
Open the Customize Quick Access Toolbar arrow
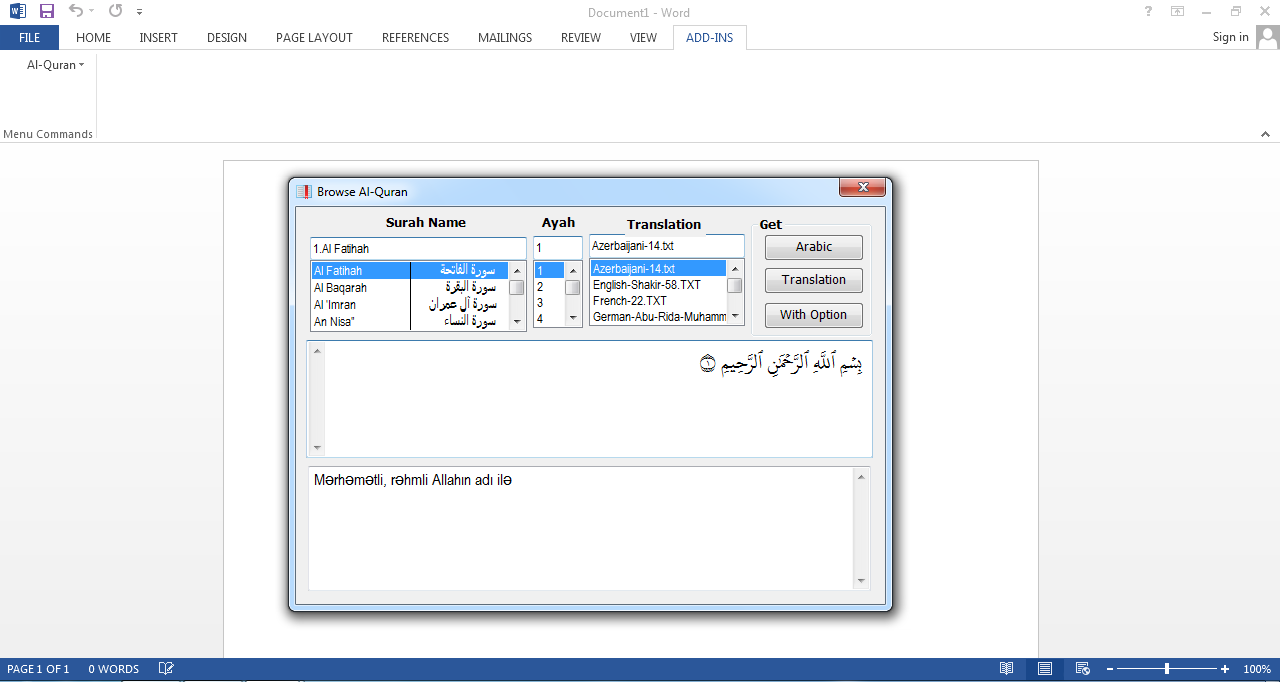139,12
